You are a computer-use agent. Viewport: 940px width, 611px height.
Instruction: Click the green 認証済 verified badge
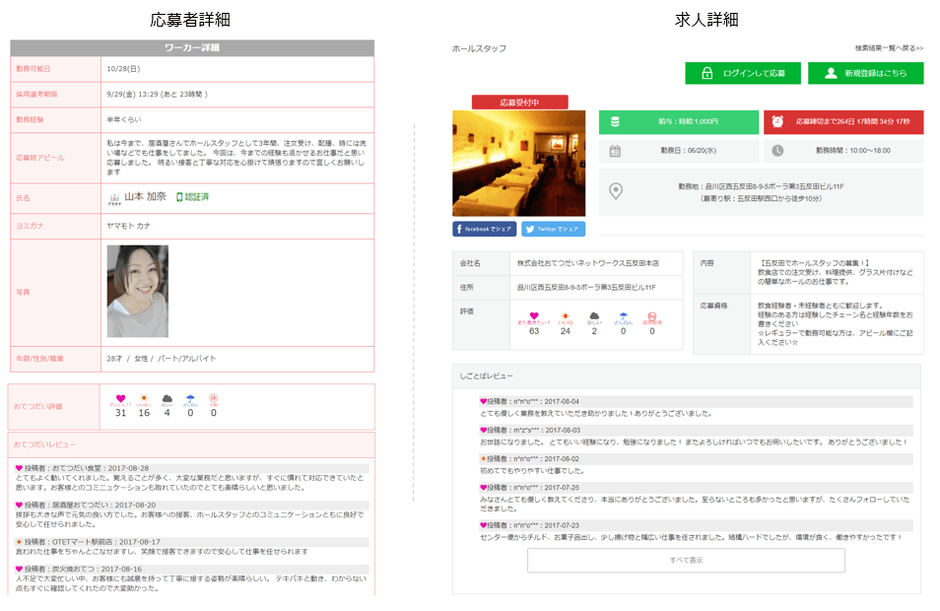[x=192, y=197]
